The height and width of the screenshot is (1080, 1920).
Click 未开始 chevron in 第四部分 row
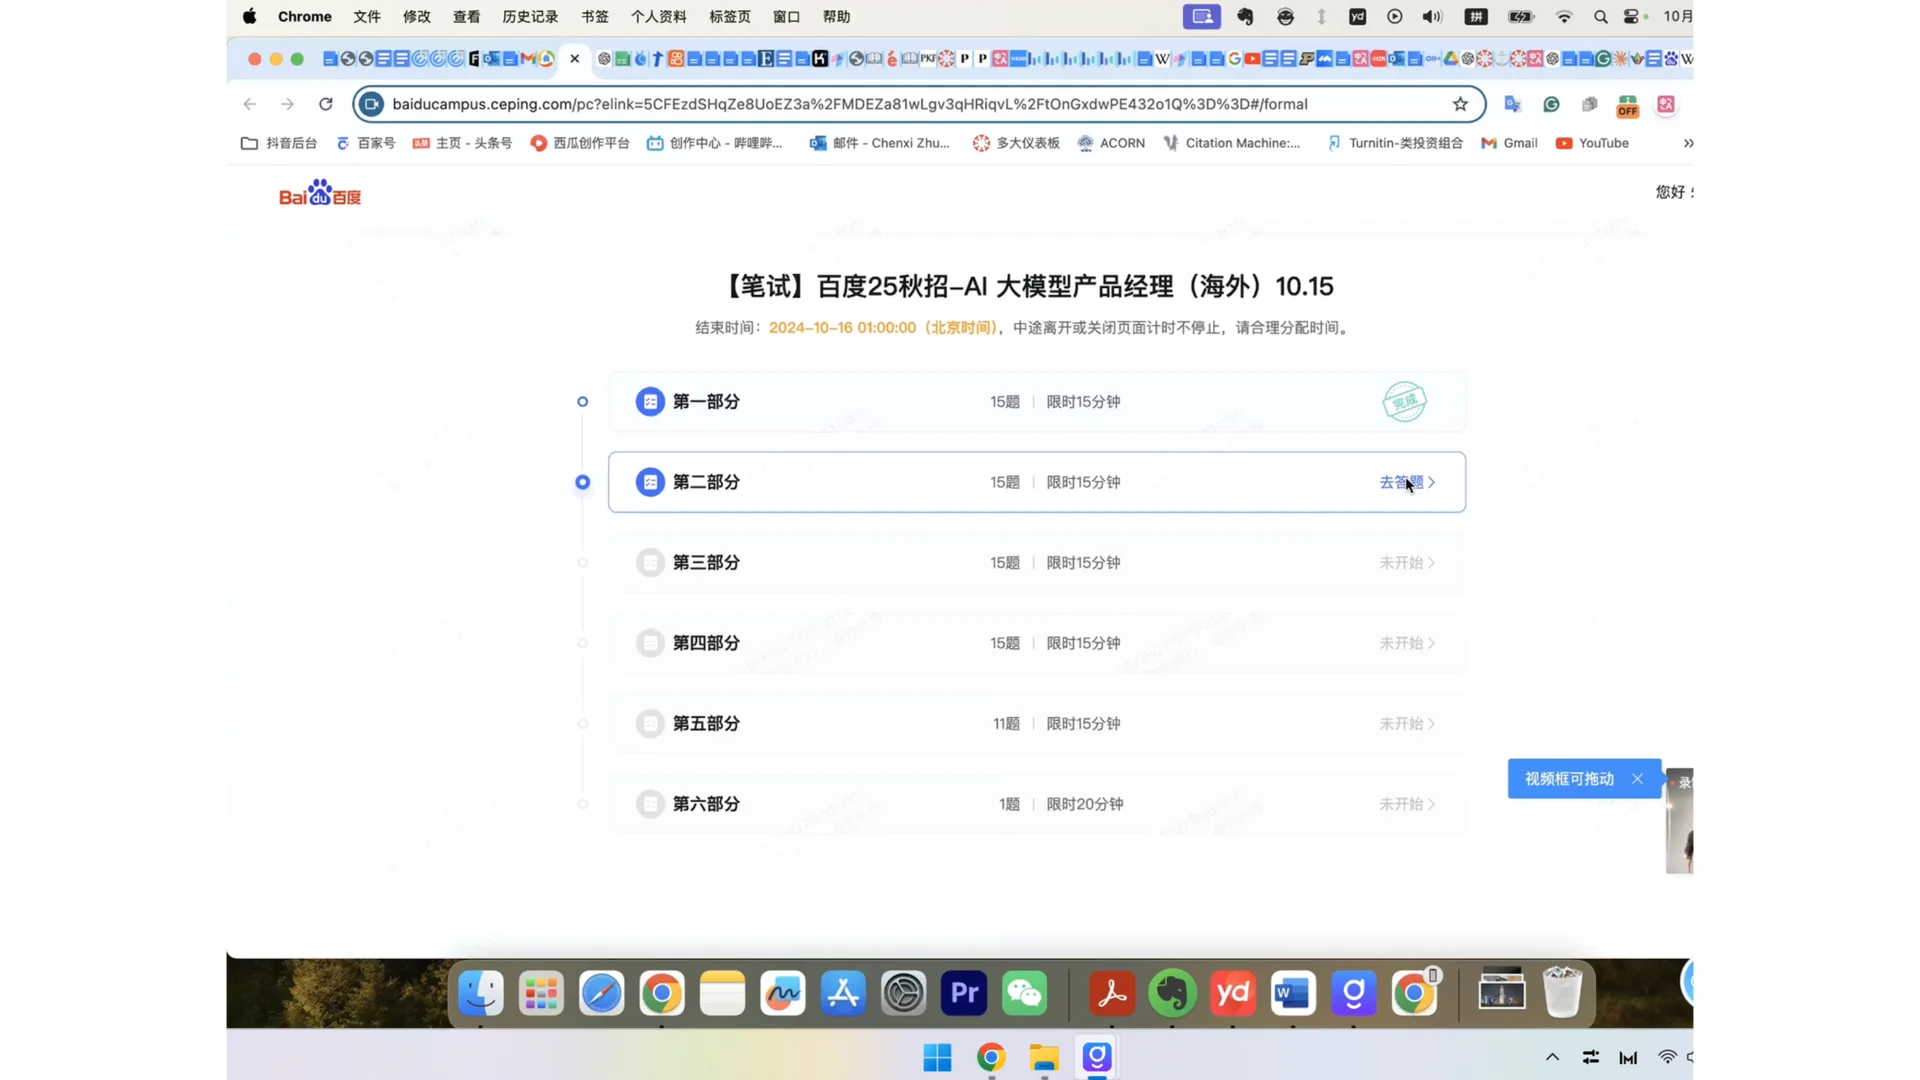tap(1432, 643)
